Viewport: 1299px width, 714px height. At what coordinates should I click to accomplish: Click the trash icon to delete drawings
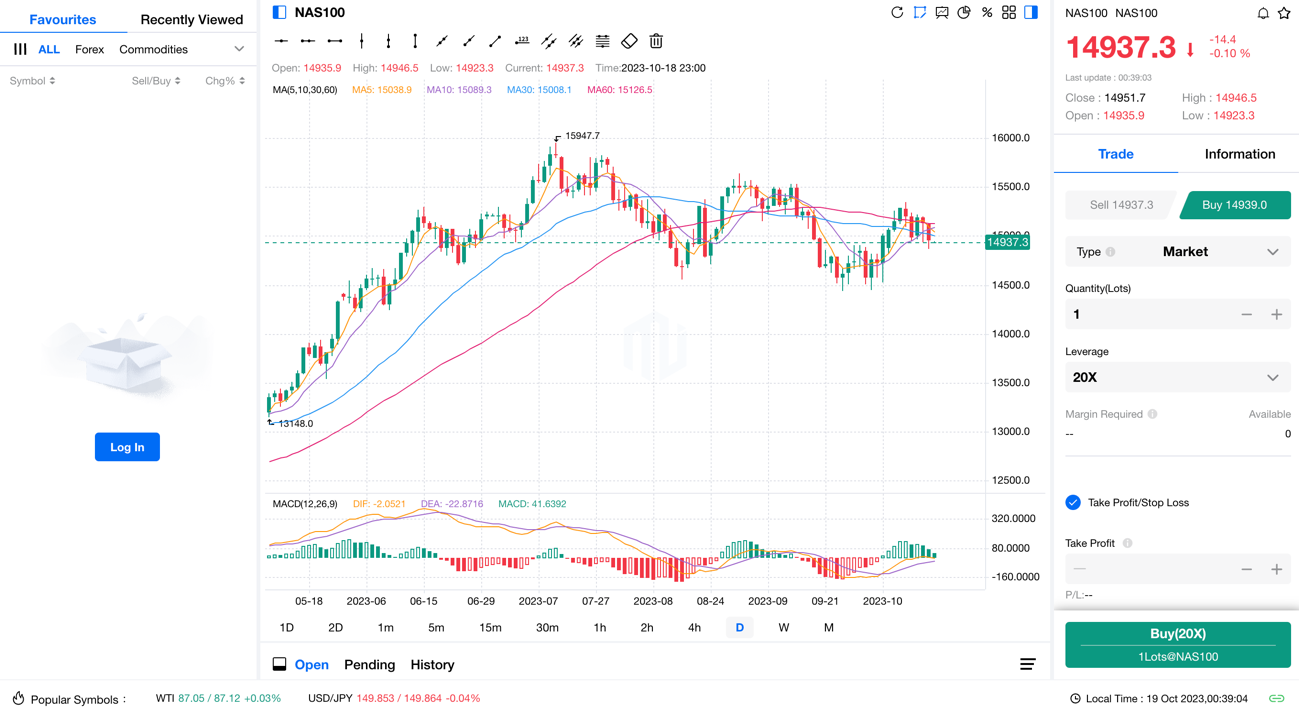(656, 41)
